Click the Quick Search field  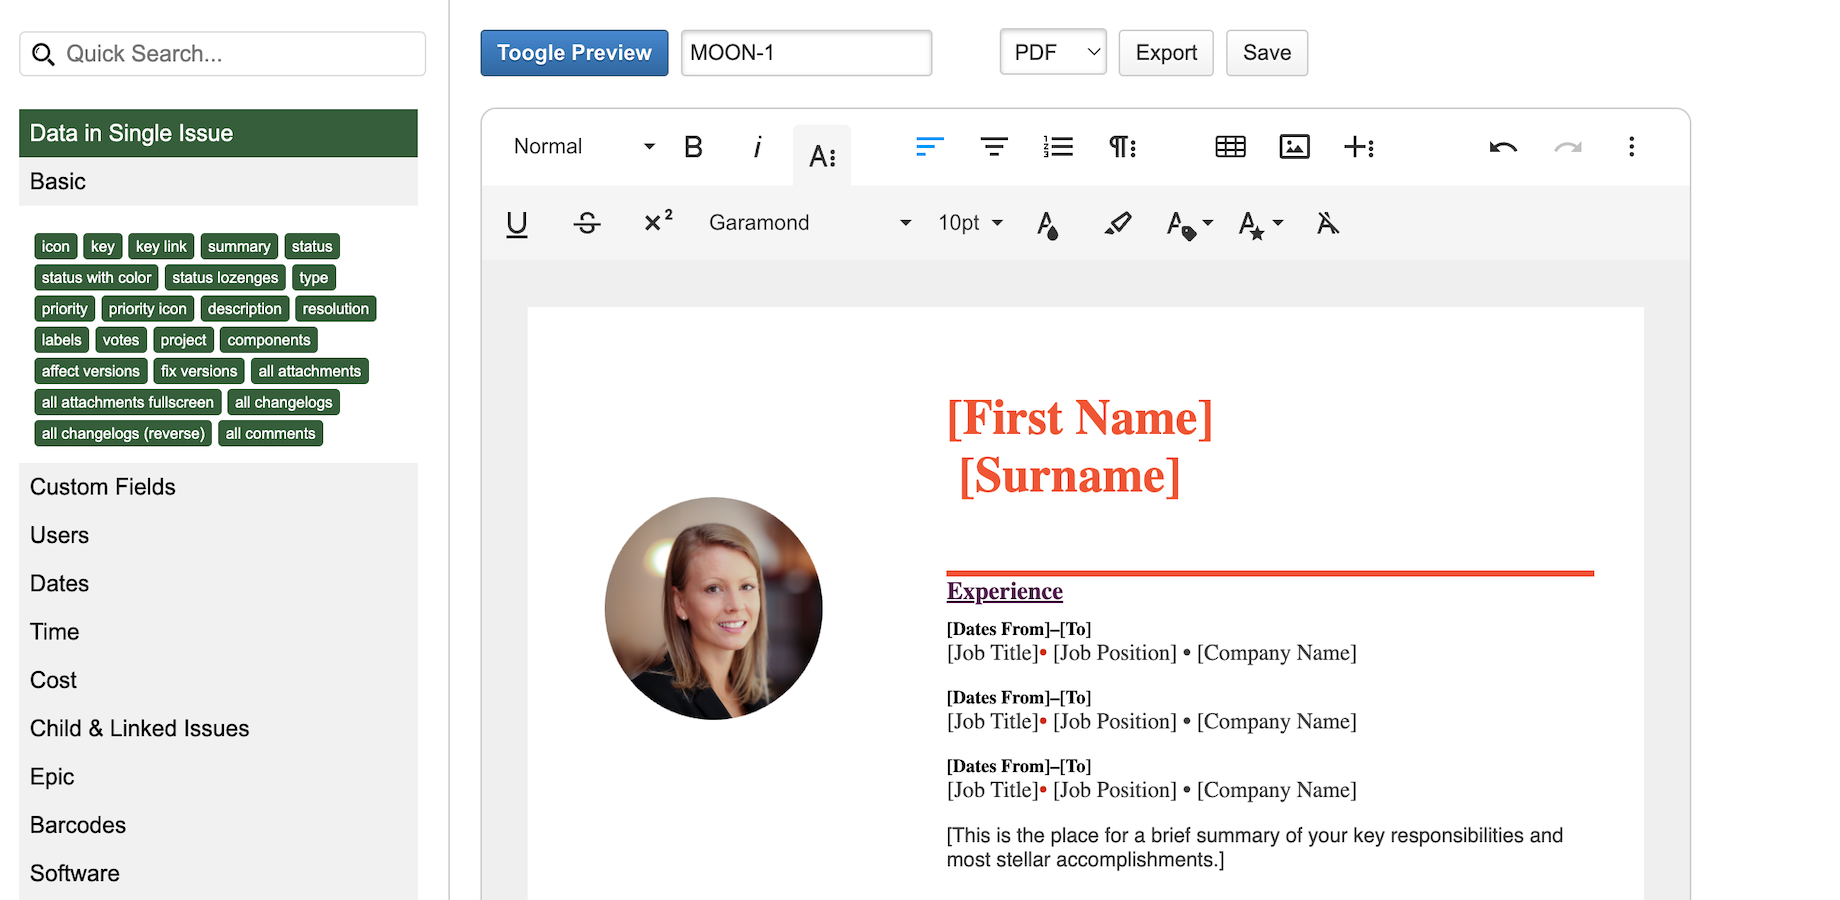tap(222, 54)
